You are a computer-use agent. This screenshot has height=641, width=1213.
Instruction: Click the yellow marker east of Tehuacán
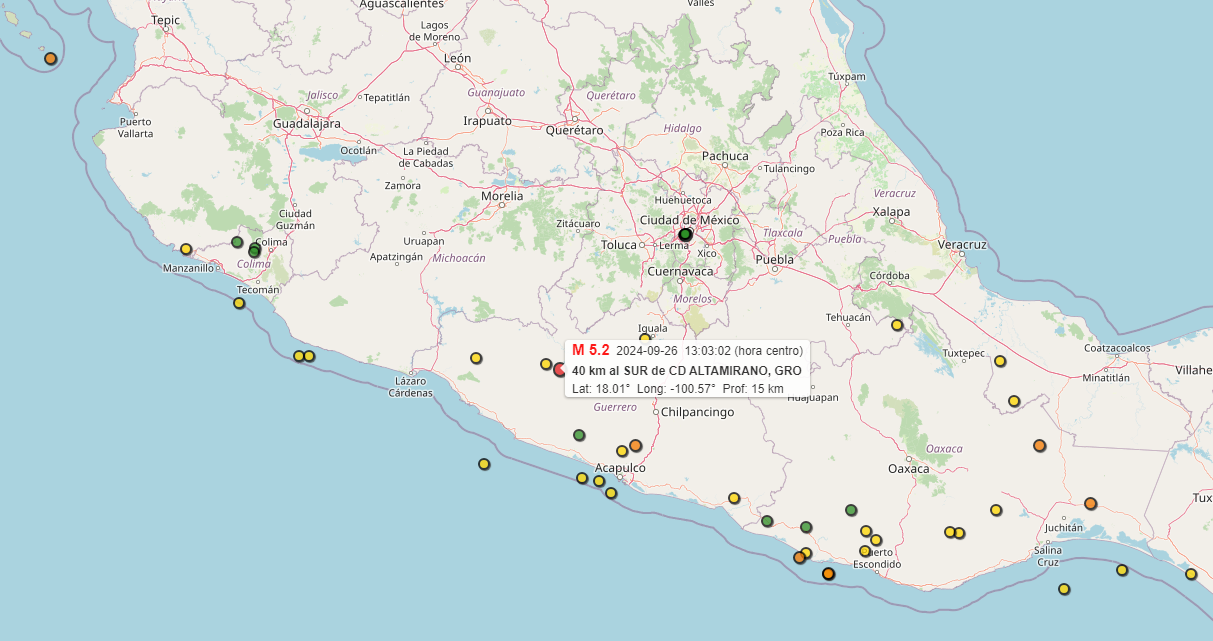click(897, 325)
